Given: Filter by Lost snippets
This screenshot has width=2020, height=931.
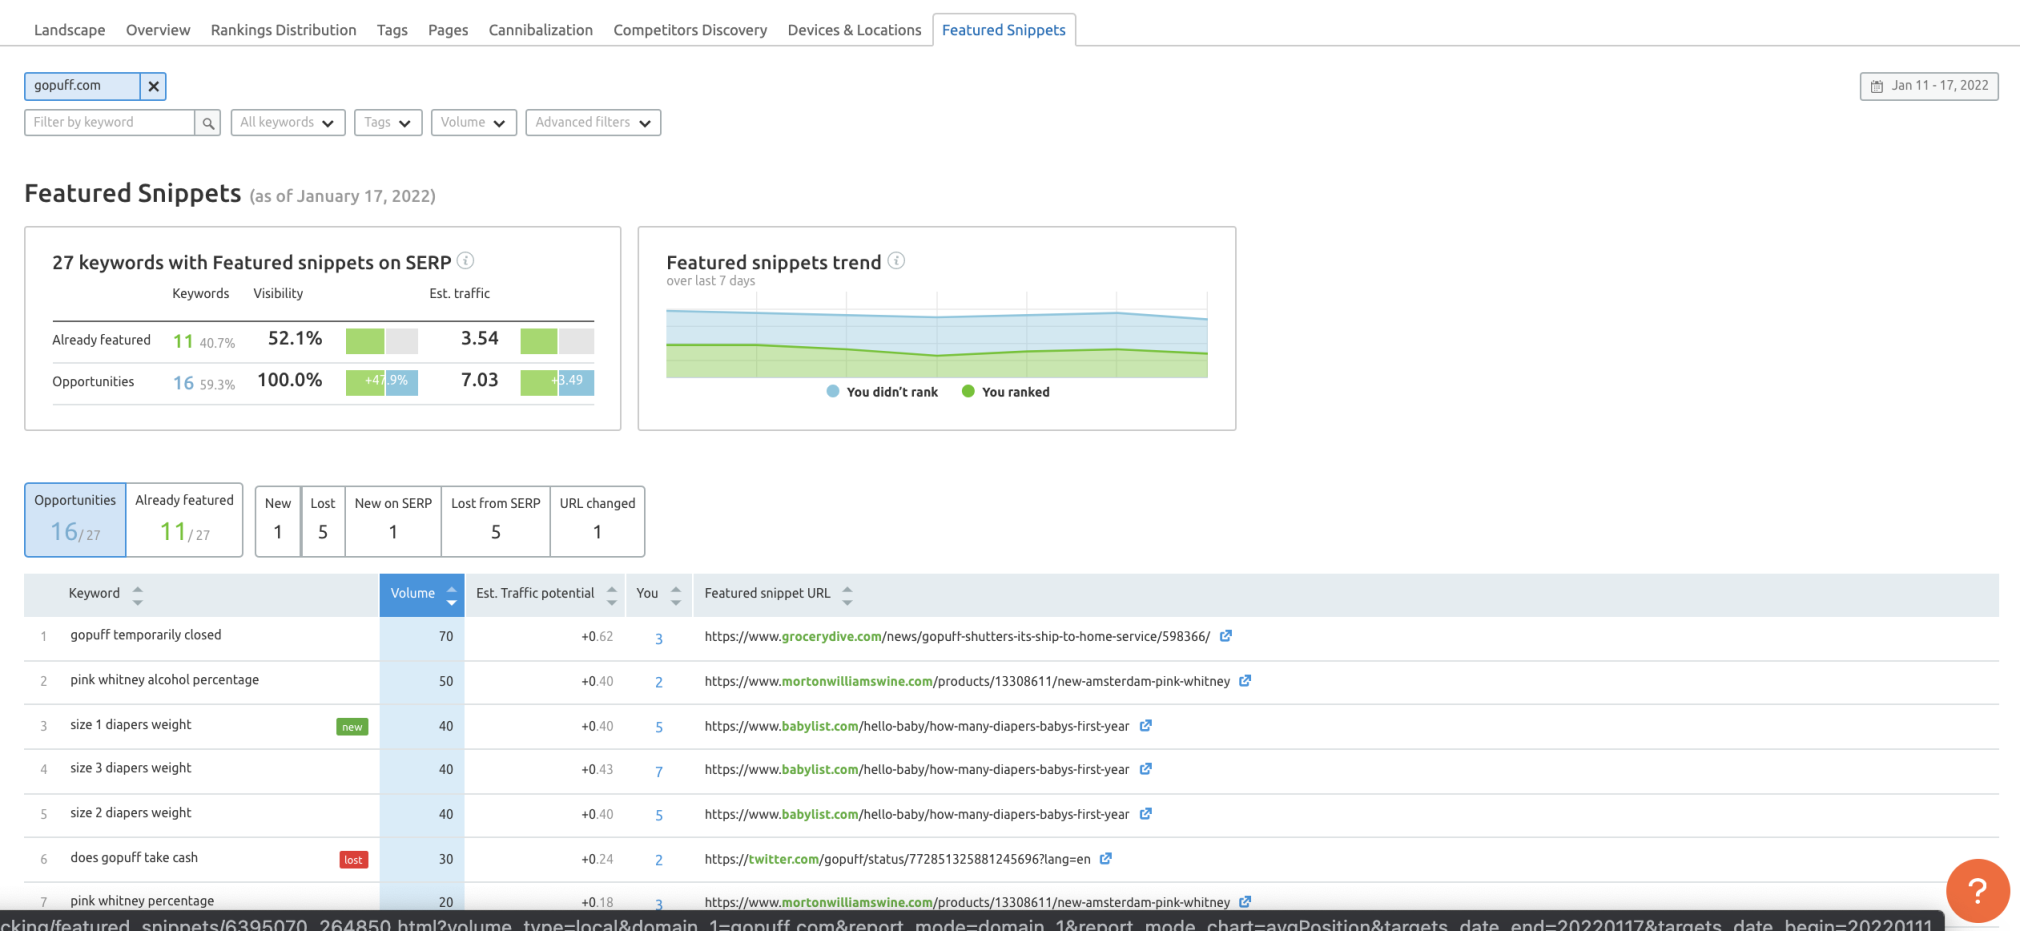Looking at the screenshot, I should tap(323, 521).
